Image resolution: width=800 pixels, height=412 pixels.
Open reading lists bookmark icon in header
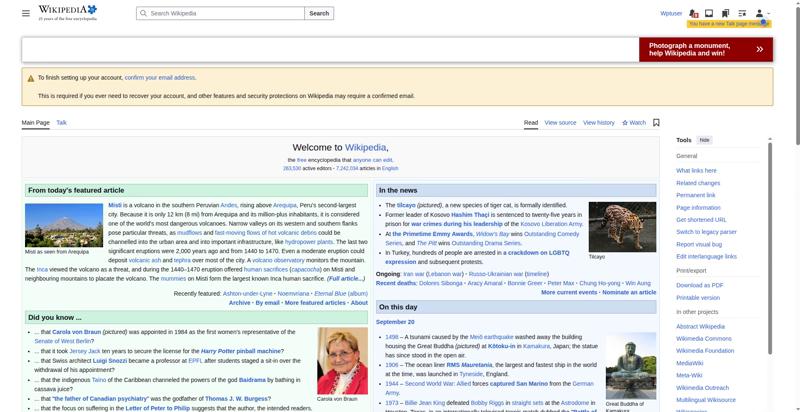(725, 13)
